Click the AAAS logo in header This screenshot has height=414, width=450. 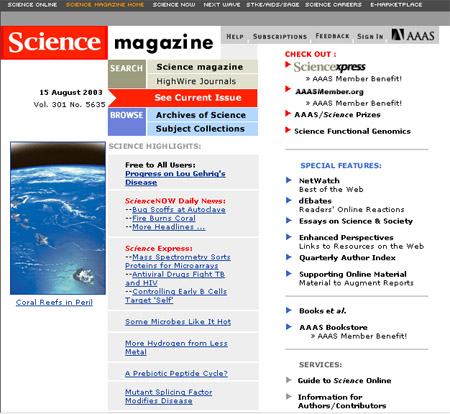tap(413, 35)
